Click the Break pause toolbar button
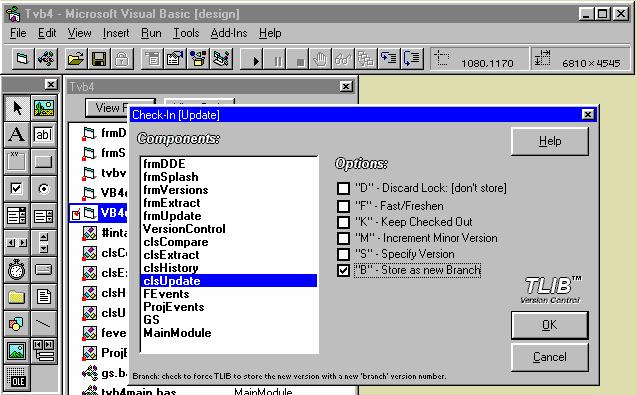This screenshot has width=637, height=395. pyautogui.click(x=275, y=59)
